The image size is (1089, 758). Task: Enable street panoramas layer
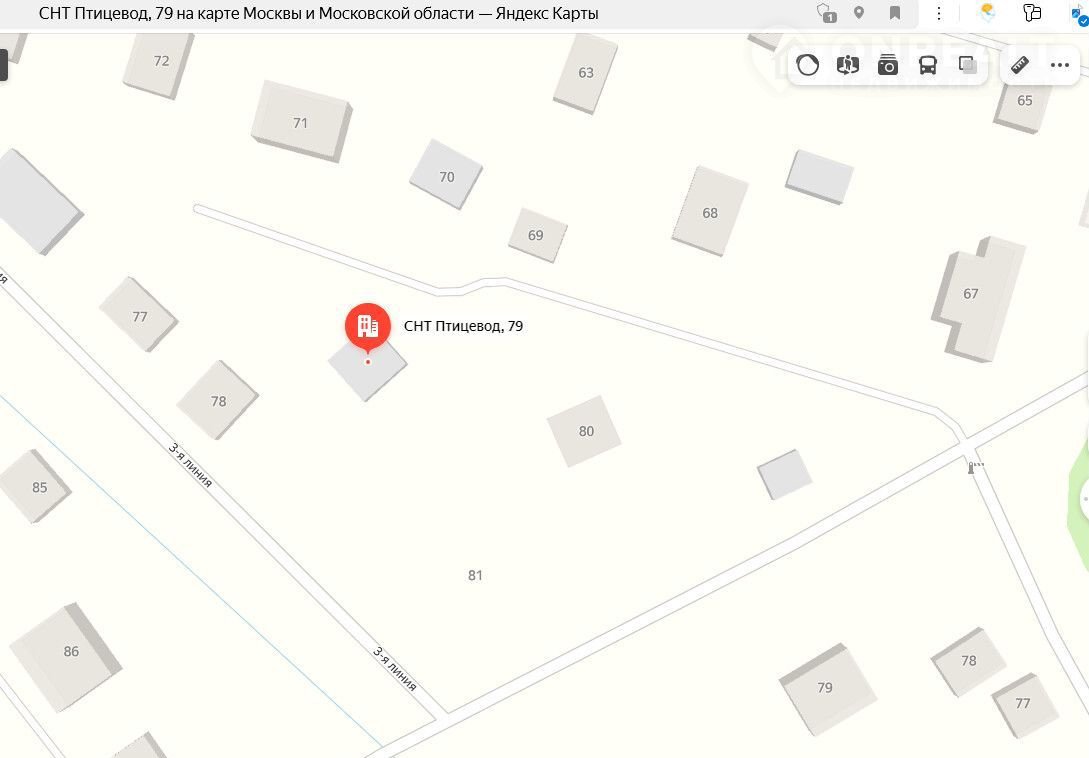(x=848, y=65)
